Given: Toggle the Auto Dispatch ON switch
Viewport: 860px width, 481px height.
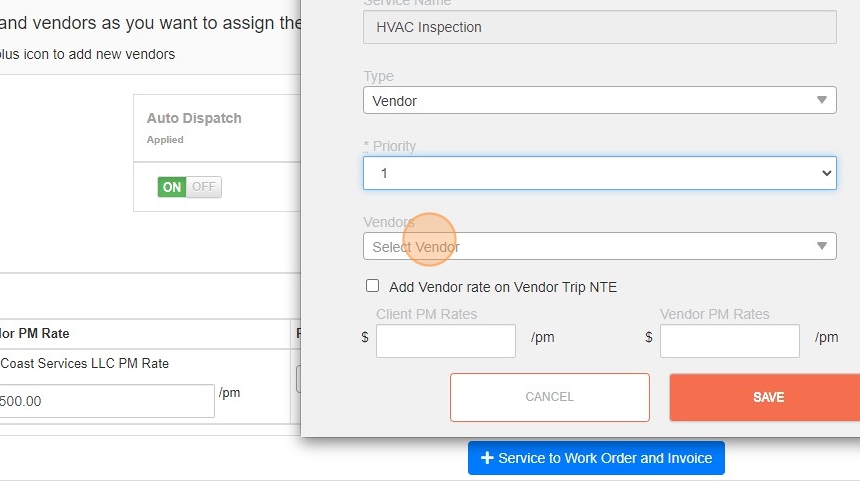Looking at the screenshot, I should coord(172,187).
